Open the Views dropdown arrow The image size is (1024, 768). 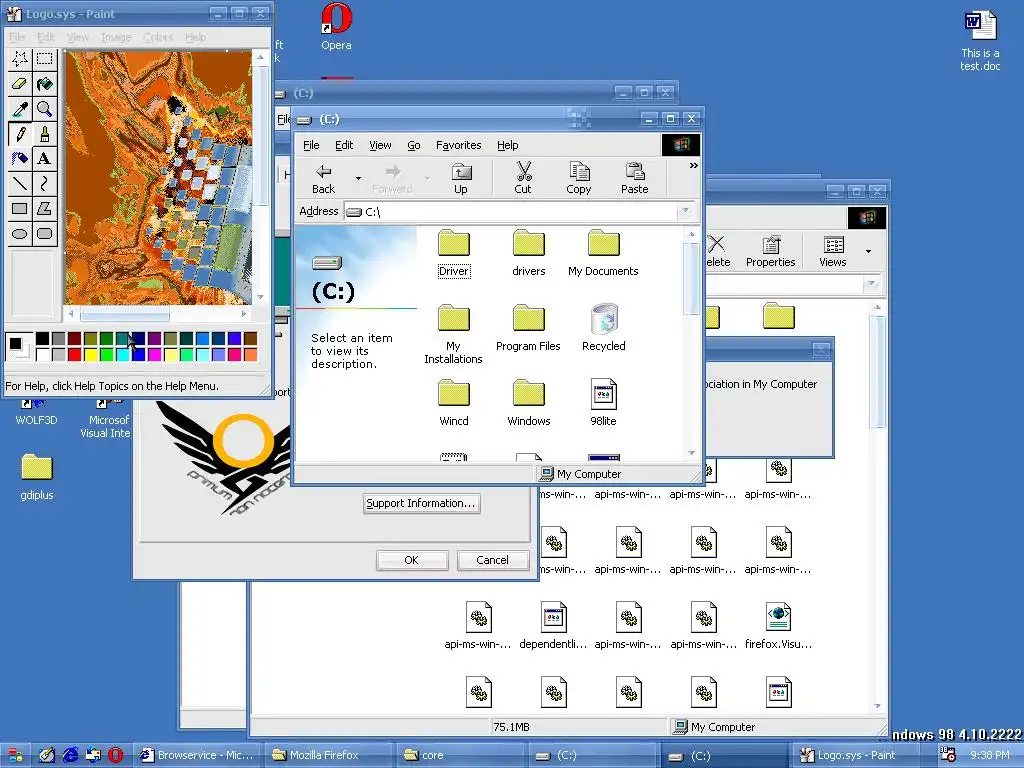[868, 251]
